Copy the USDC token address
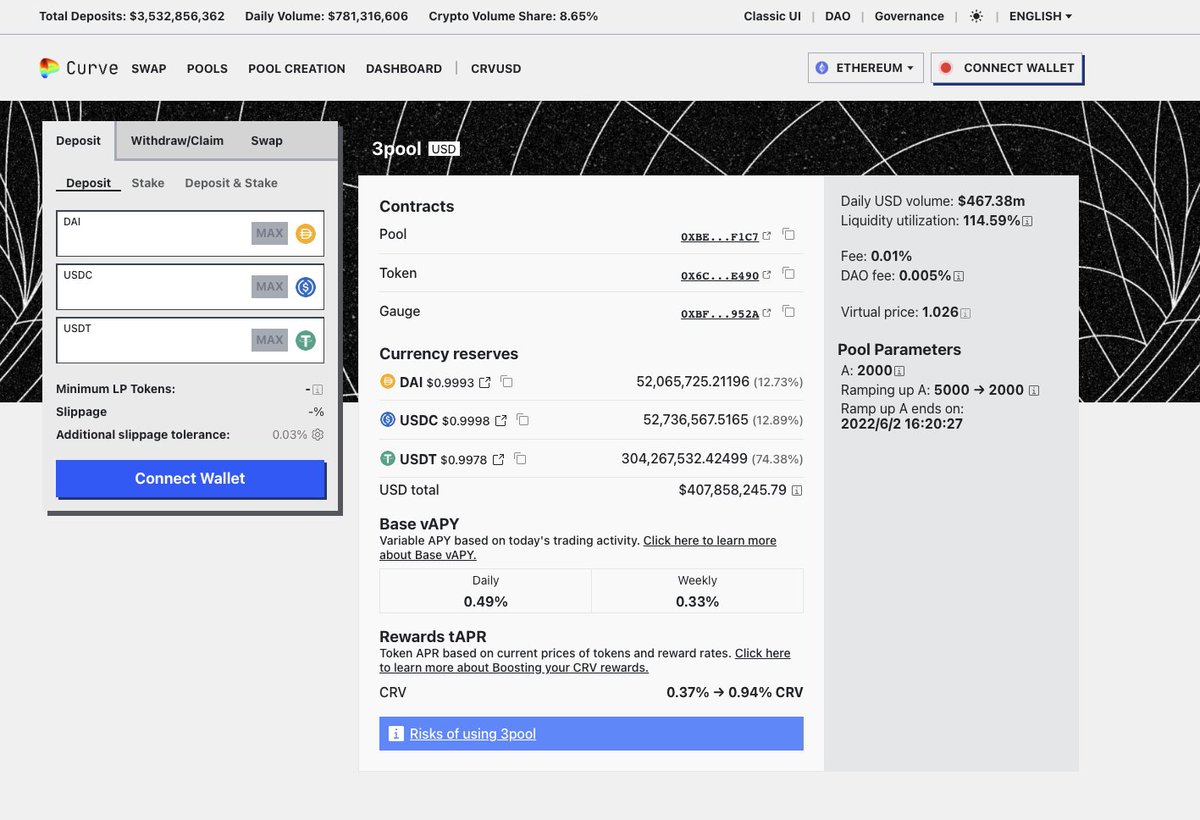 (x=523, y=420)
